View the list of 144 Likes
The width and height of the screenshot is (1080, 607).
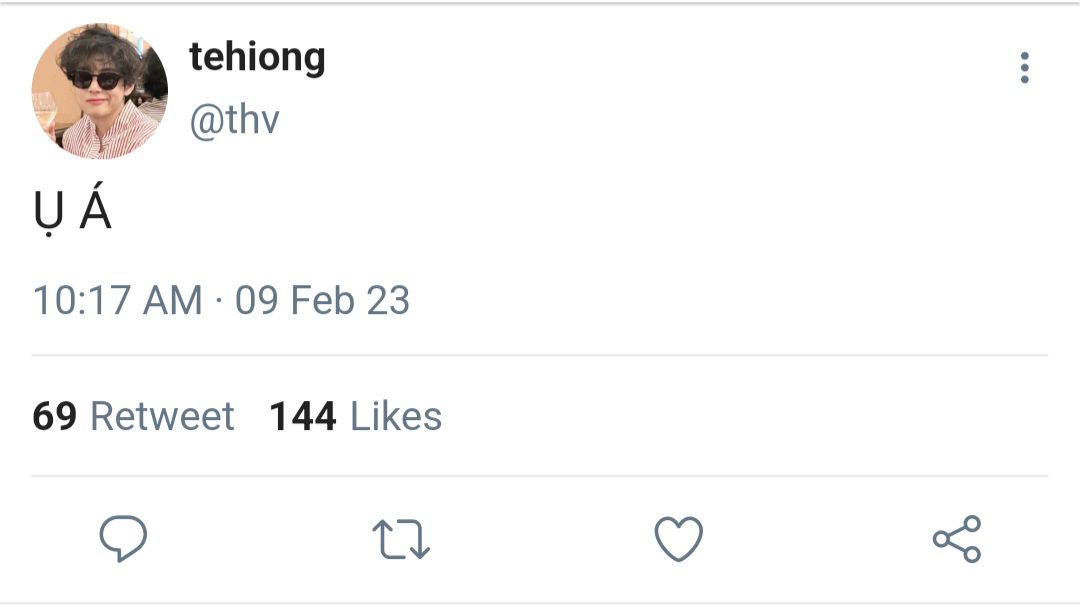pos(355,416)
